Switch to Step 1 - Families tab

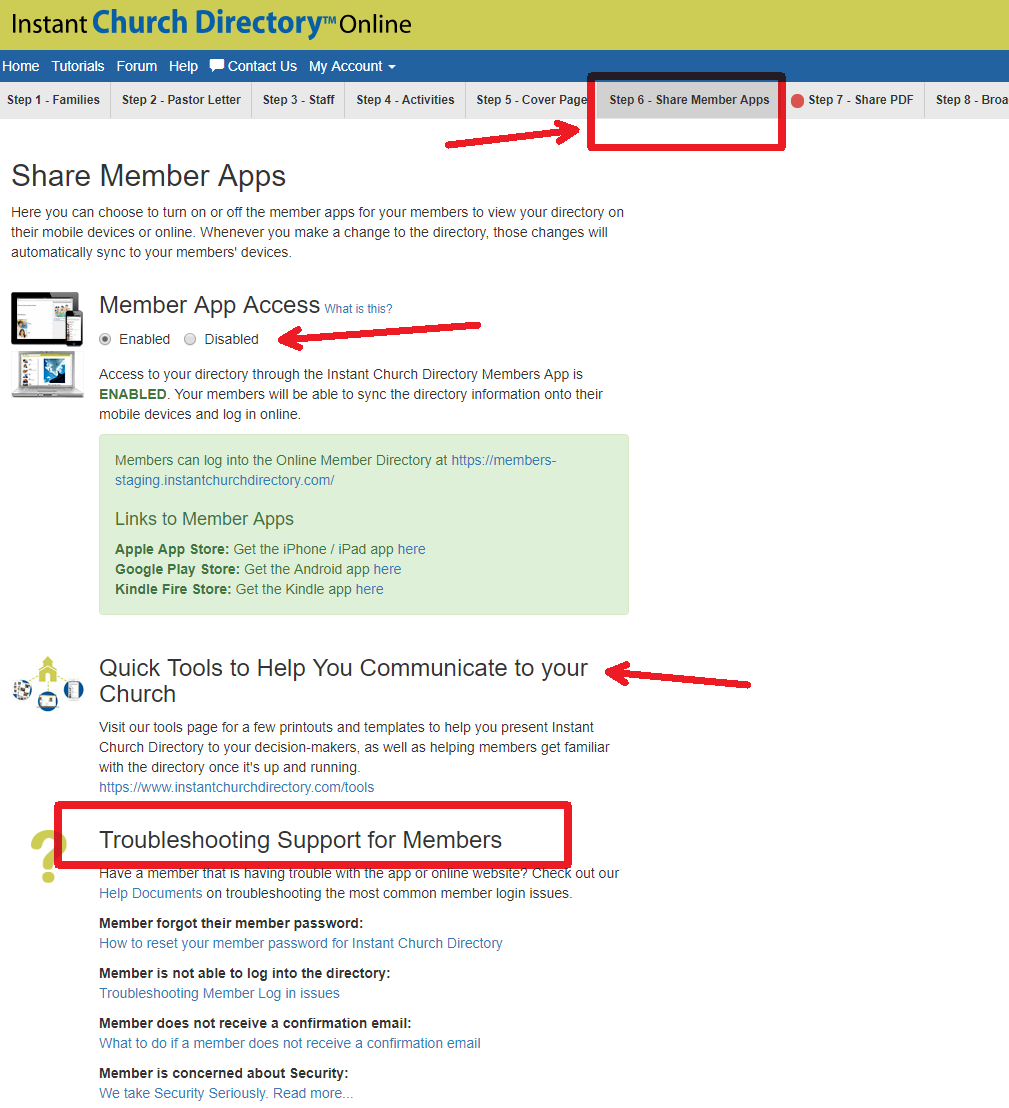pyautogui.click(x=54, y=100)
